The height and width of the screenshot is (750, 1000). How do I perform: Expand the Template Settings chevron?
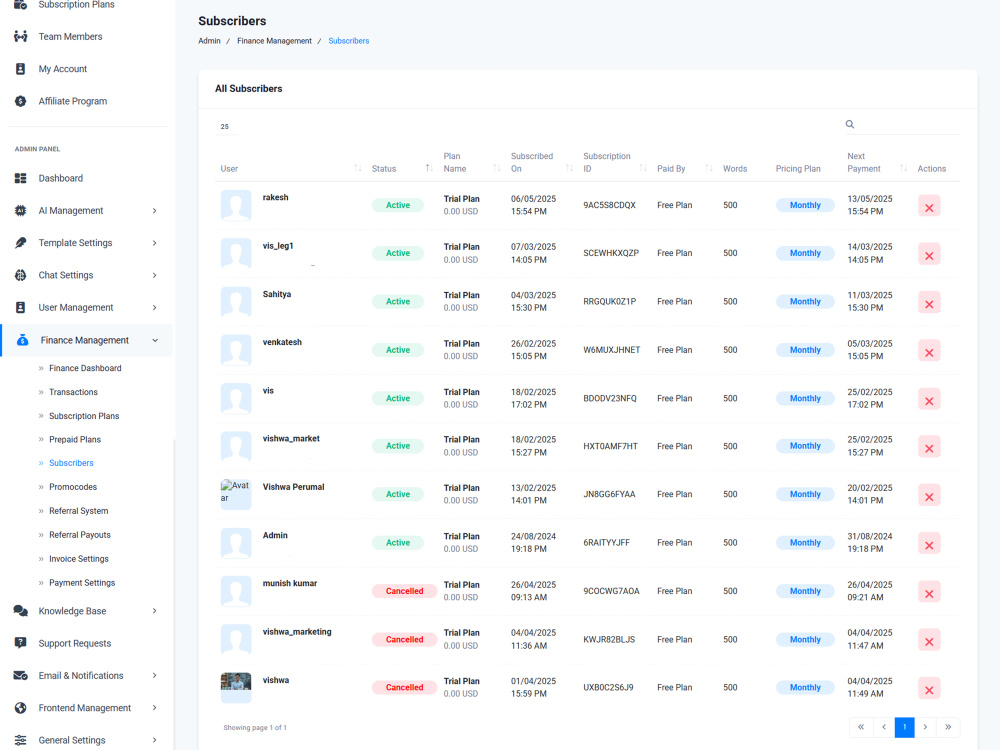coord(154,243)
